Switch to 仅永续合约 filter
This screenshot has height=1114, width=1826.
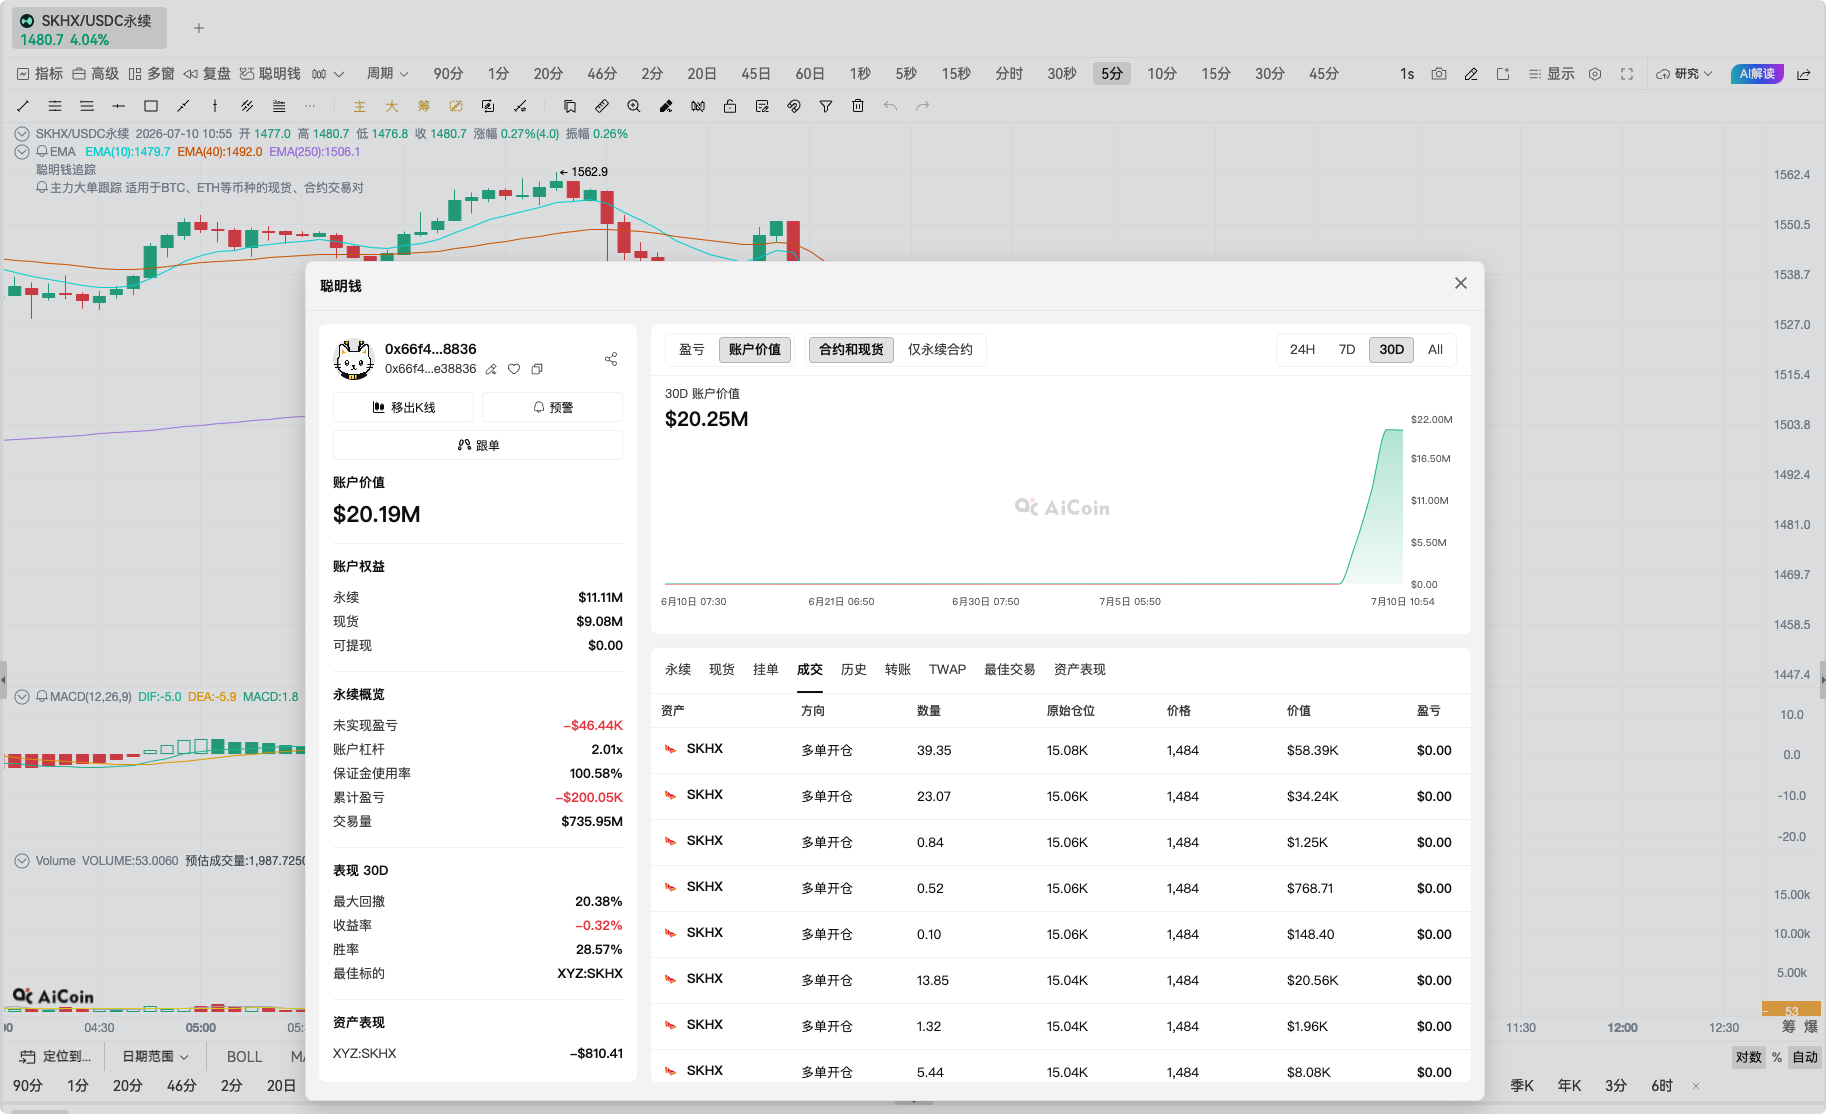(940, 349)
